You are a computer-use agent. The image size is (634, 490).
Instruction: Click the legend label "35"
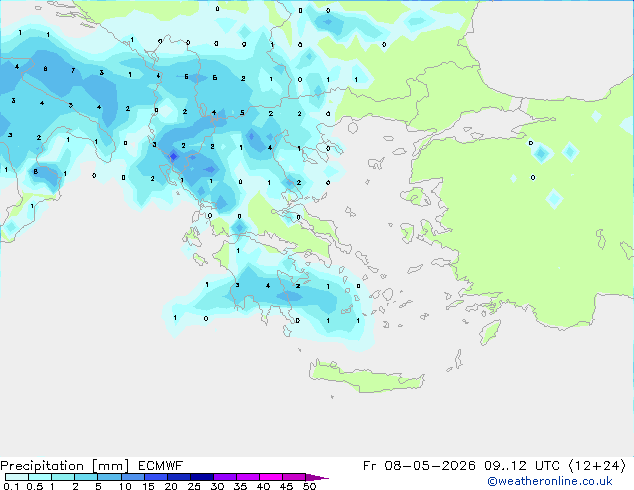(x=240, y=486)
